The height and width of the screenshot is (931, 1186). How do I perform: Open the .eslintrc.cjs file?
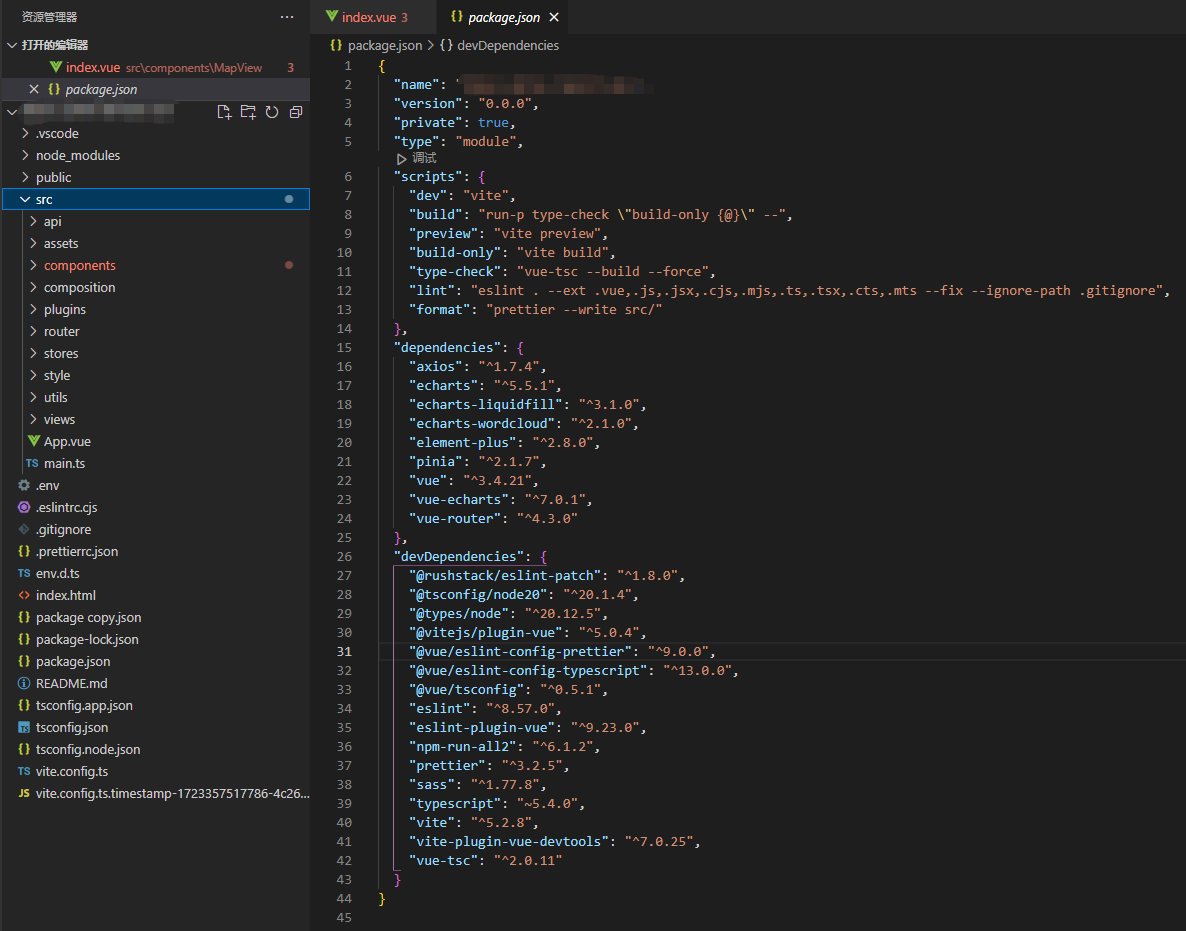click(66, 507)
